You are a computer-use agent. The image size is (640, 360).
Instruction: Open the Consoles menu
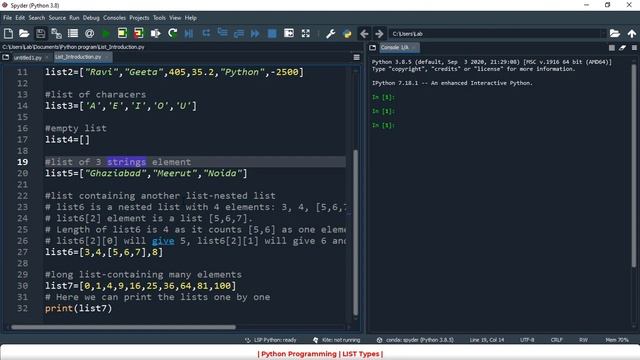114,18
